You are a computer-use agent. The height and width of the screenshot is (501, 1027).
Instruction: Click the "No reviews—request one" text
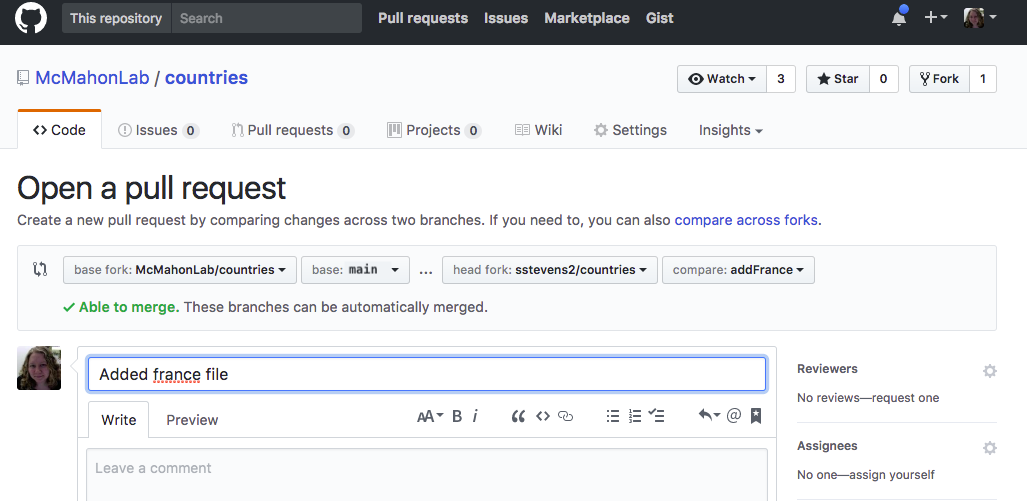[x=868, y=398]
